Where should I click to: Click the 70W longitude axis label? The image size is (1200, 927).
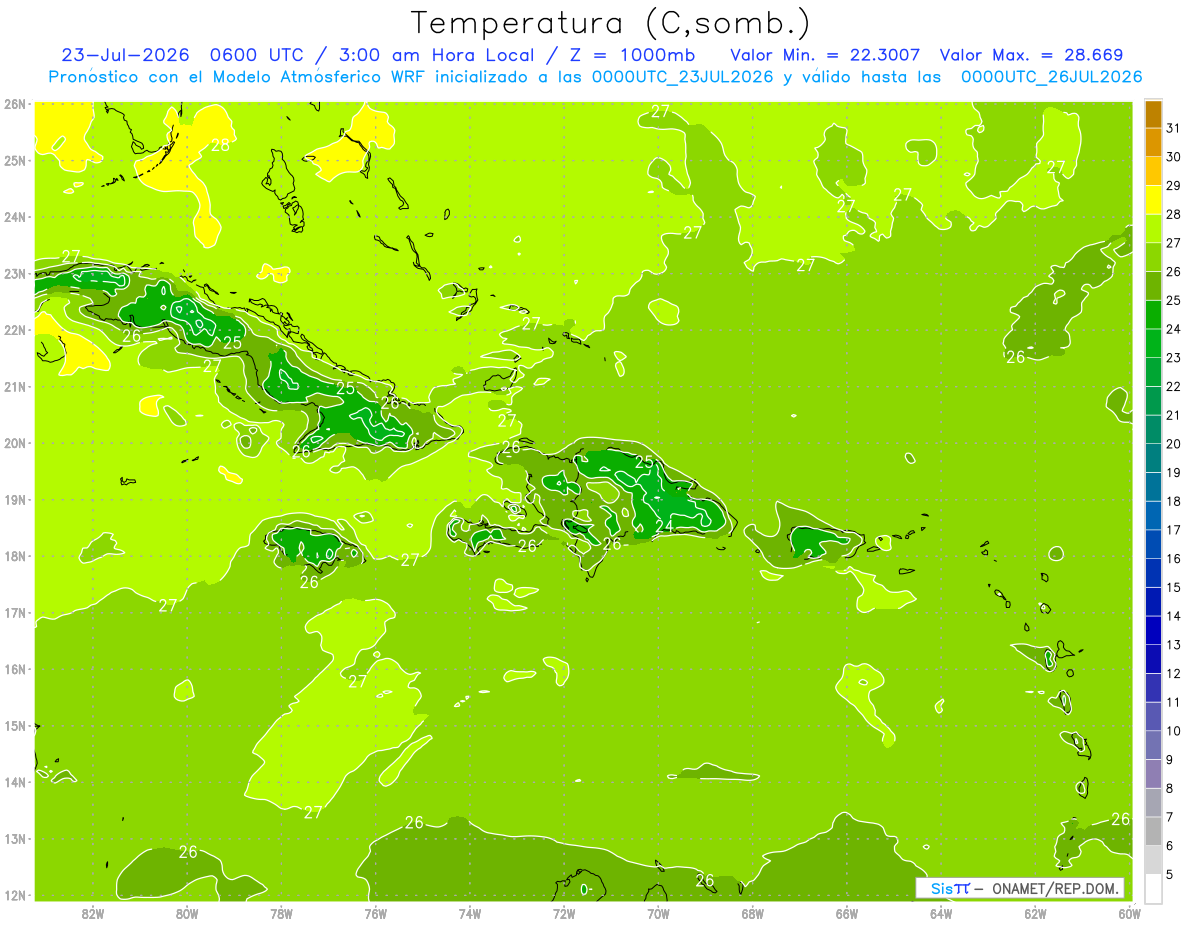click(x=658, y=913)
